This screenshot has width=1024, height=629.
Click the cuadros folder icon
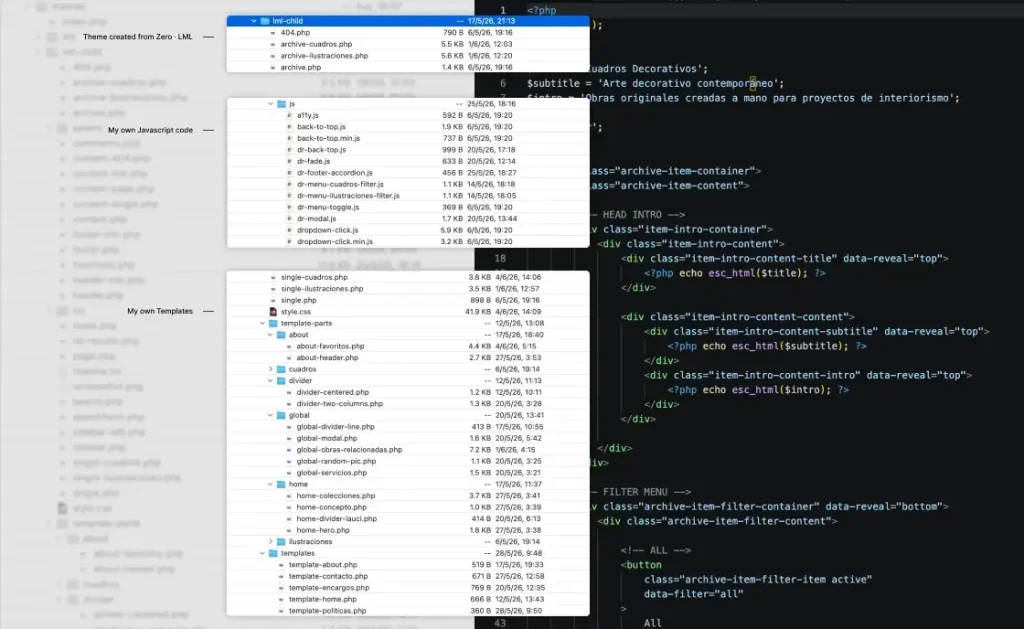pos(281,369)
